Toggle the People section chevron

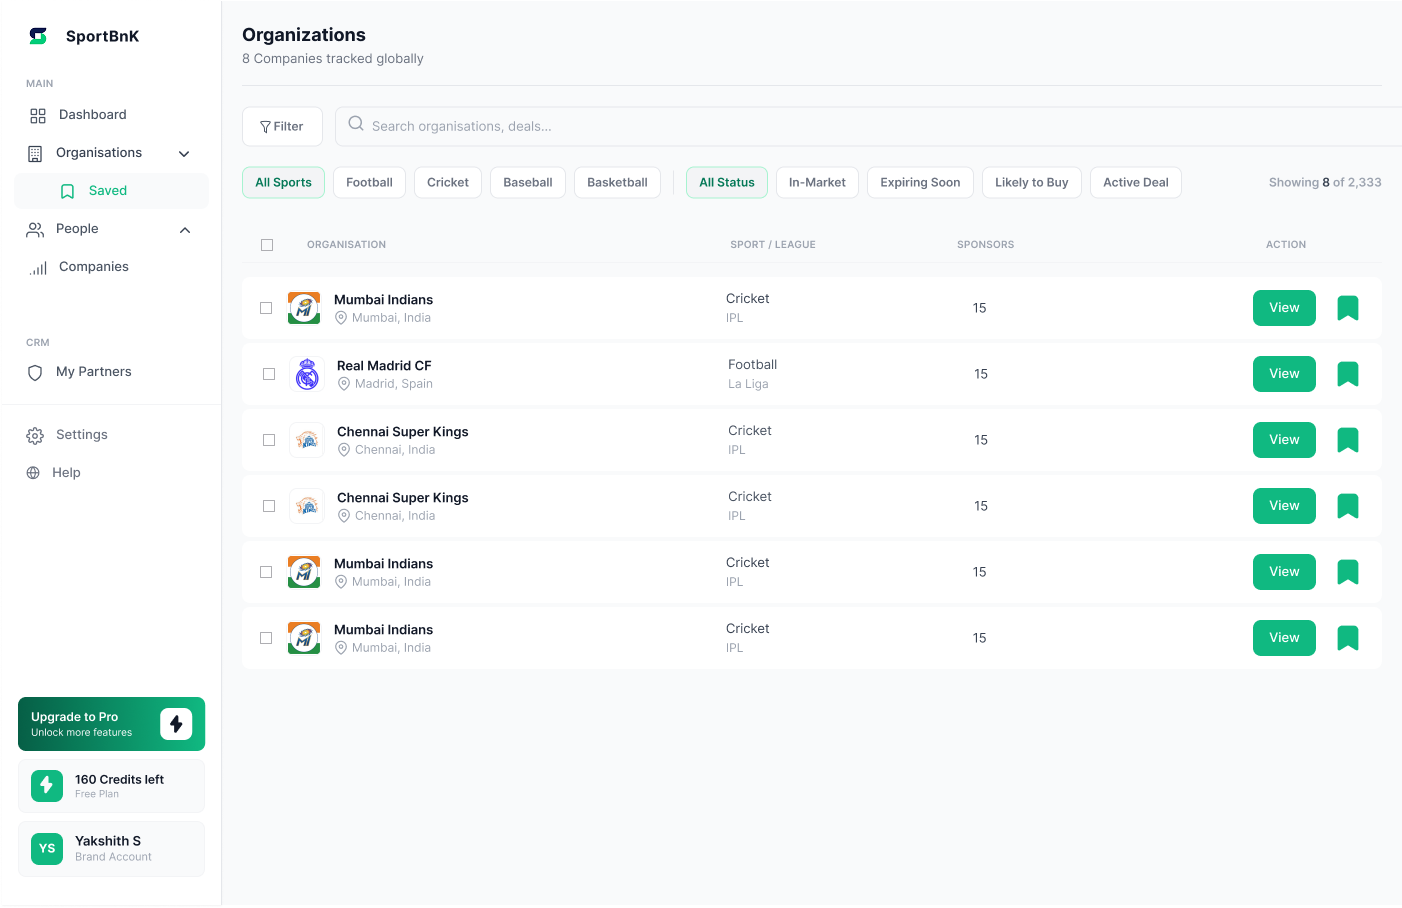185,230
